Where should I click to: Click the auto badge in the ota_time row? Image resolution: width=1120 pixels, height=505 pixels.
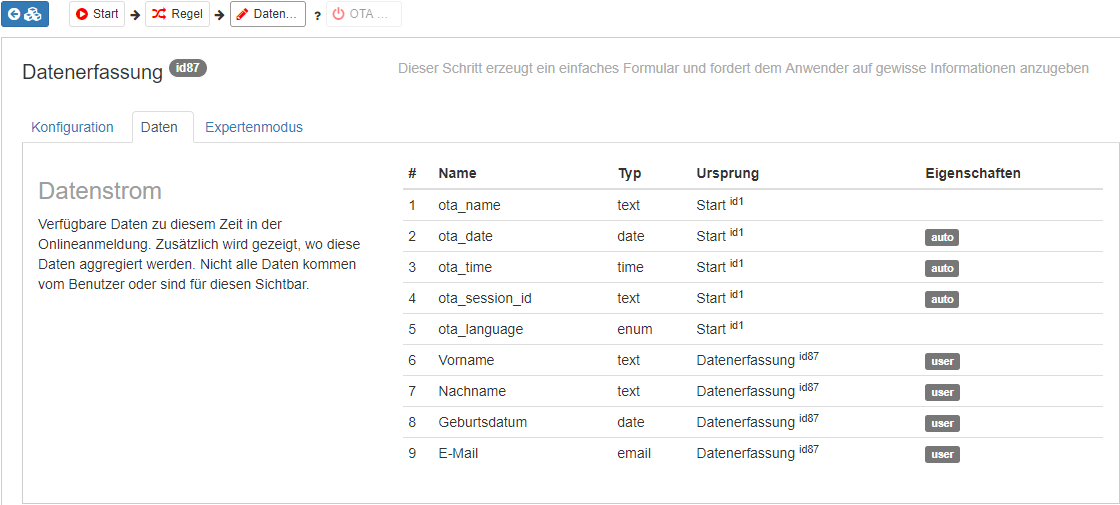pos(942,269)
